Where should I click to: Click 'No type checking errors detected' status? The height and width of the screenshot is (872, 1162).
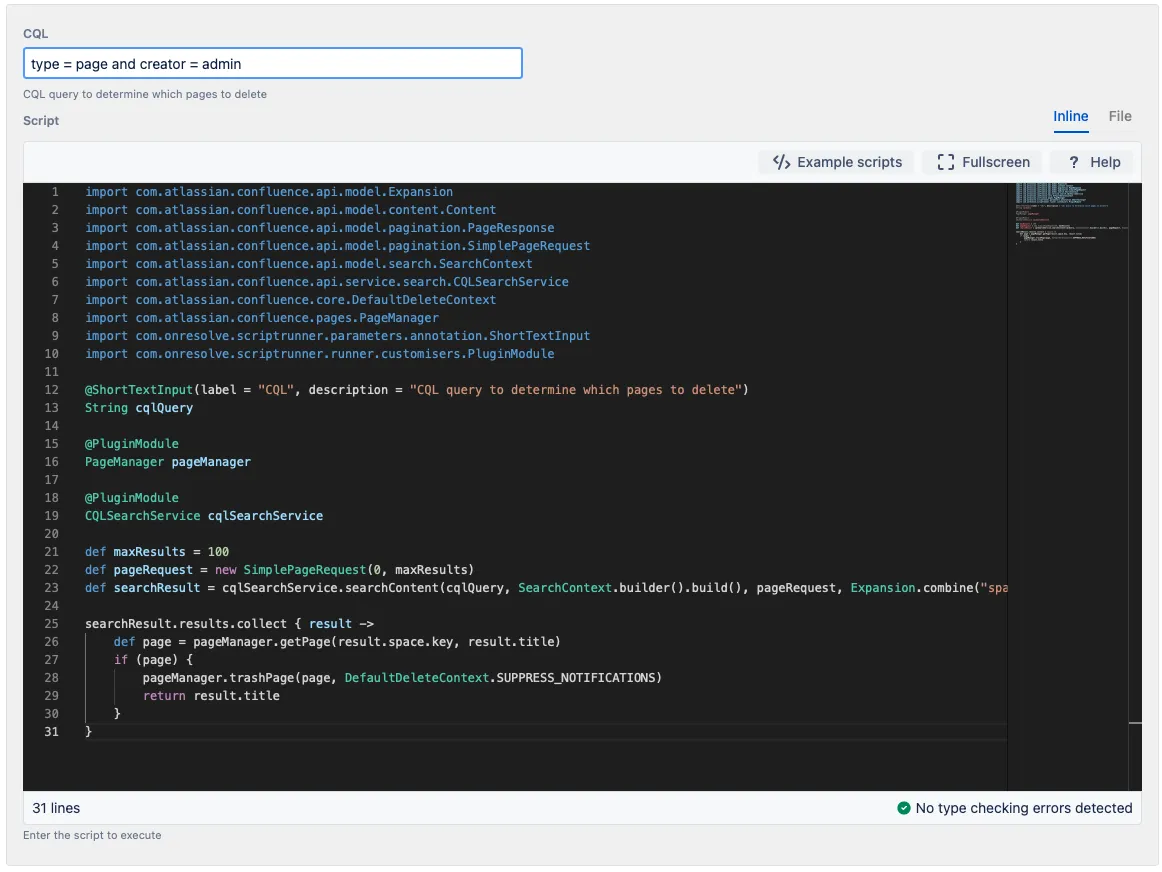tap(1023, 808)
